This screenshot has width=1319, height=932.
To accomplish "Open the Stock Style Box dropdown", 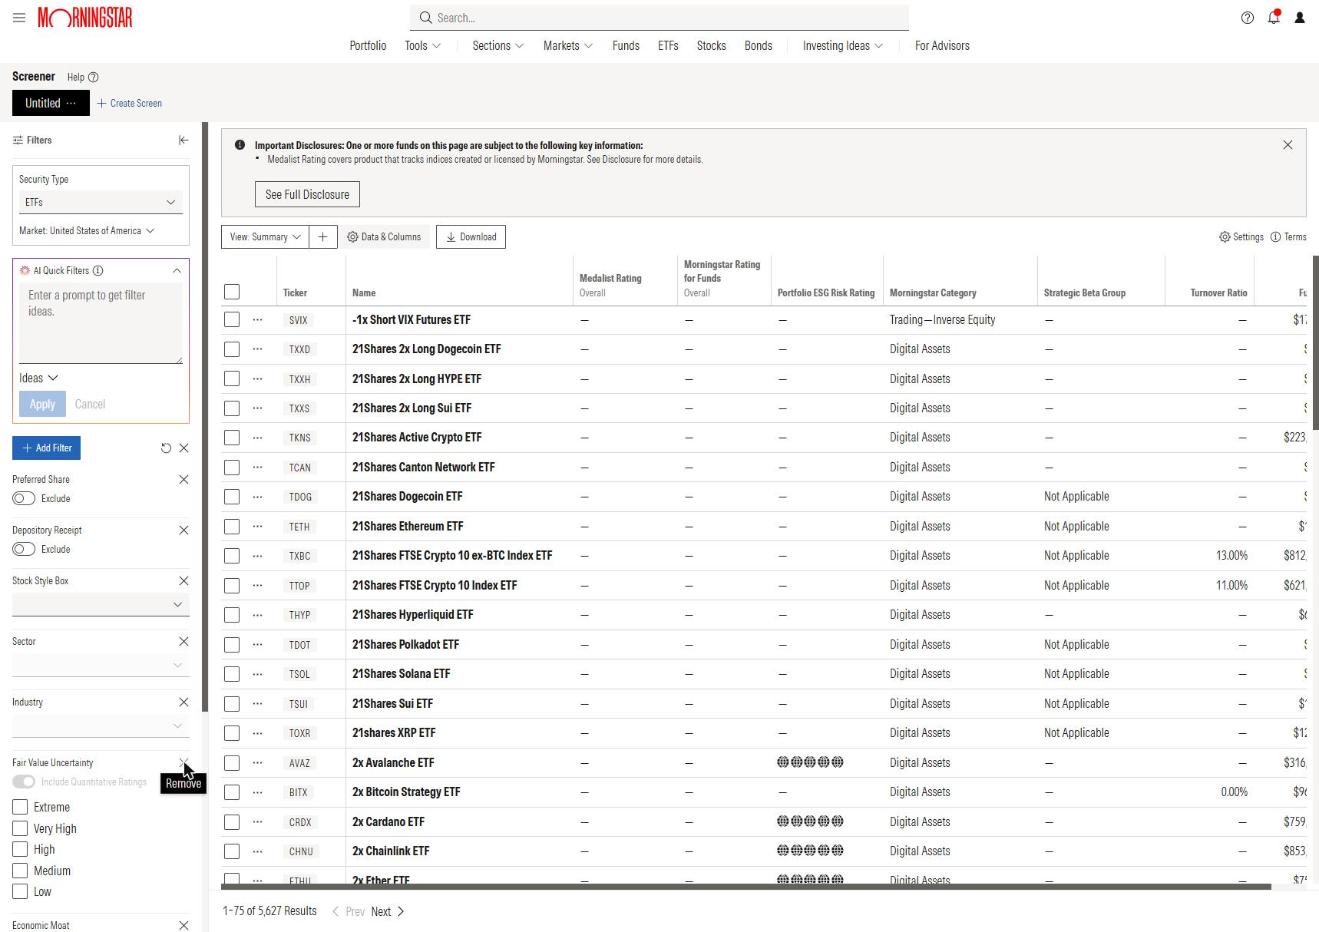I will tap(101, 604).
